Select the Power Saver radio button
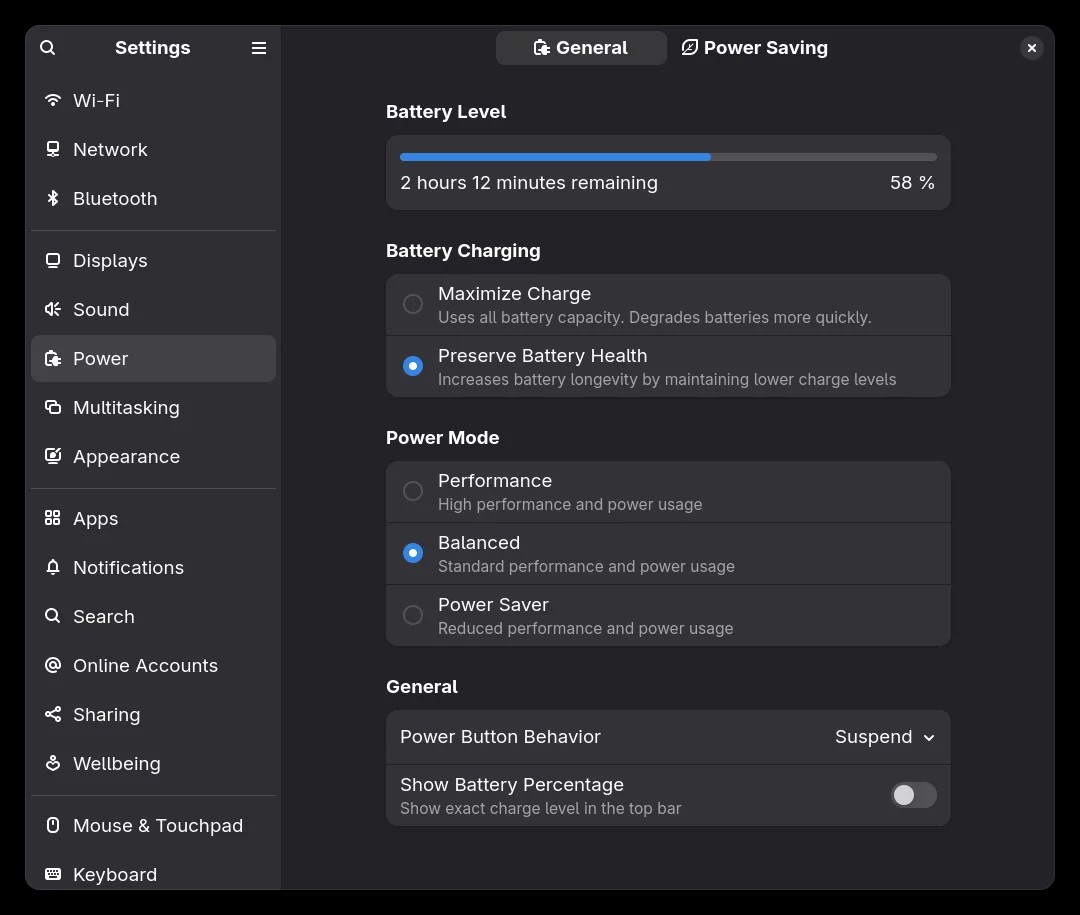 [413, 615]
